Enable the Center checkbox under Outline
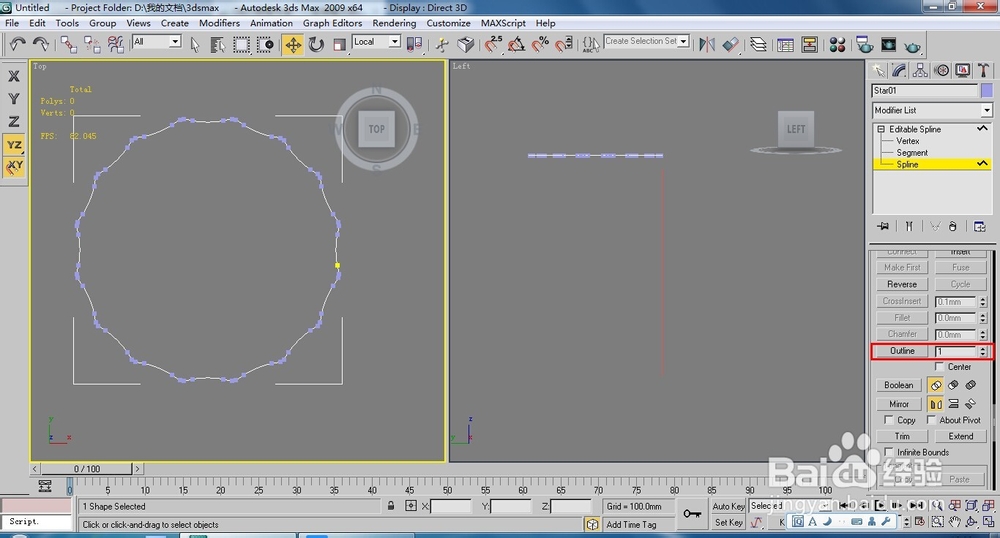1000x538 pixels. (939, 367)
